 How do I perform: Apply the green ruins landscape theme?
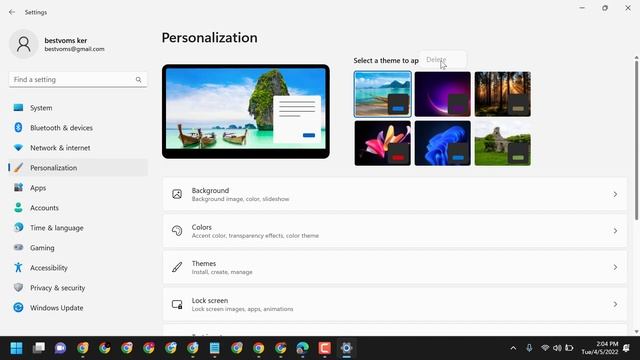(x=502, y=143)
